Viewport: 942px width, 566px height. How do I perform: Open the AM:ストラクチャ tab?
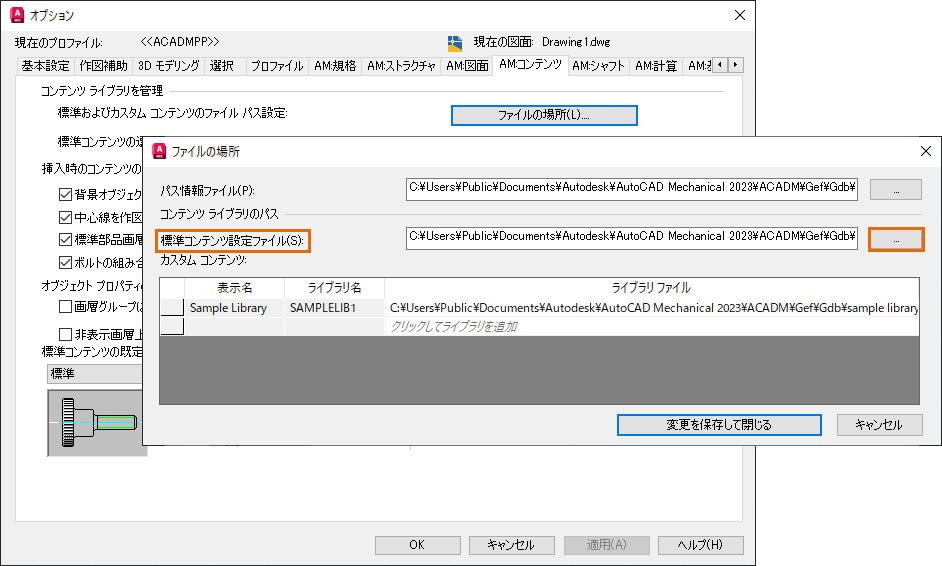click(401, 65)
